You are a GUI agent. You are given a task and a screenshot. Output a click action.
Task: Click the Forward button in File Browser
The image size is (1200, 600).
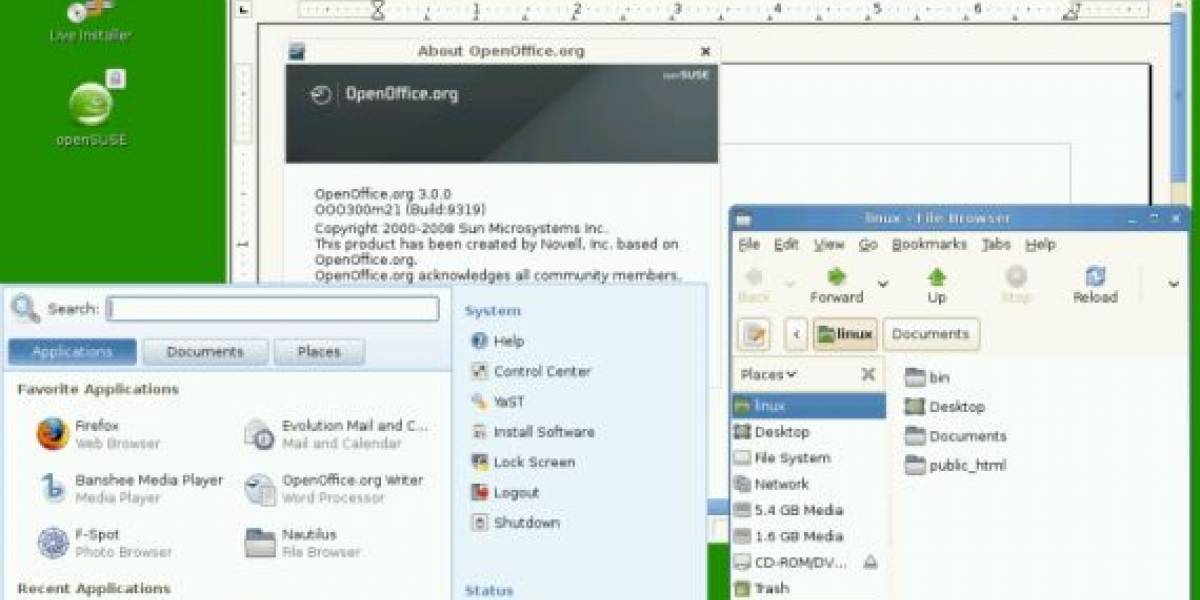click(836, 285)
